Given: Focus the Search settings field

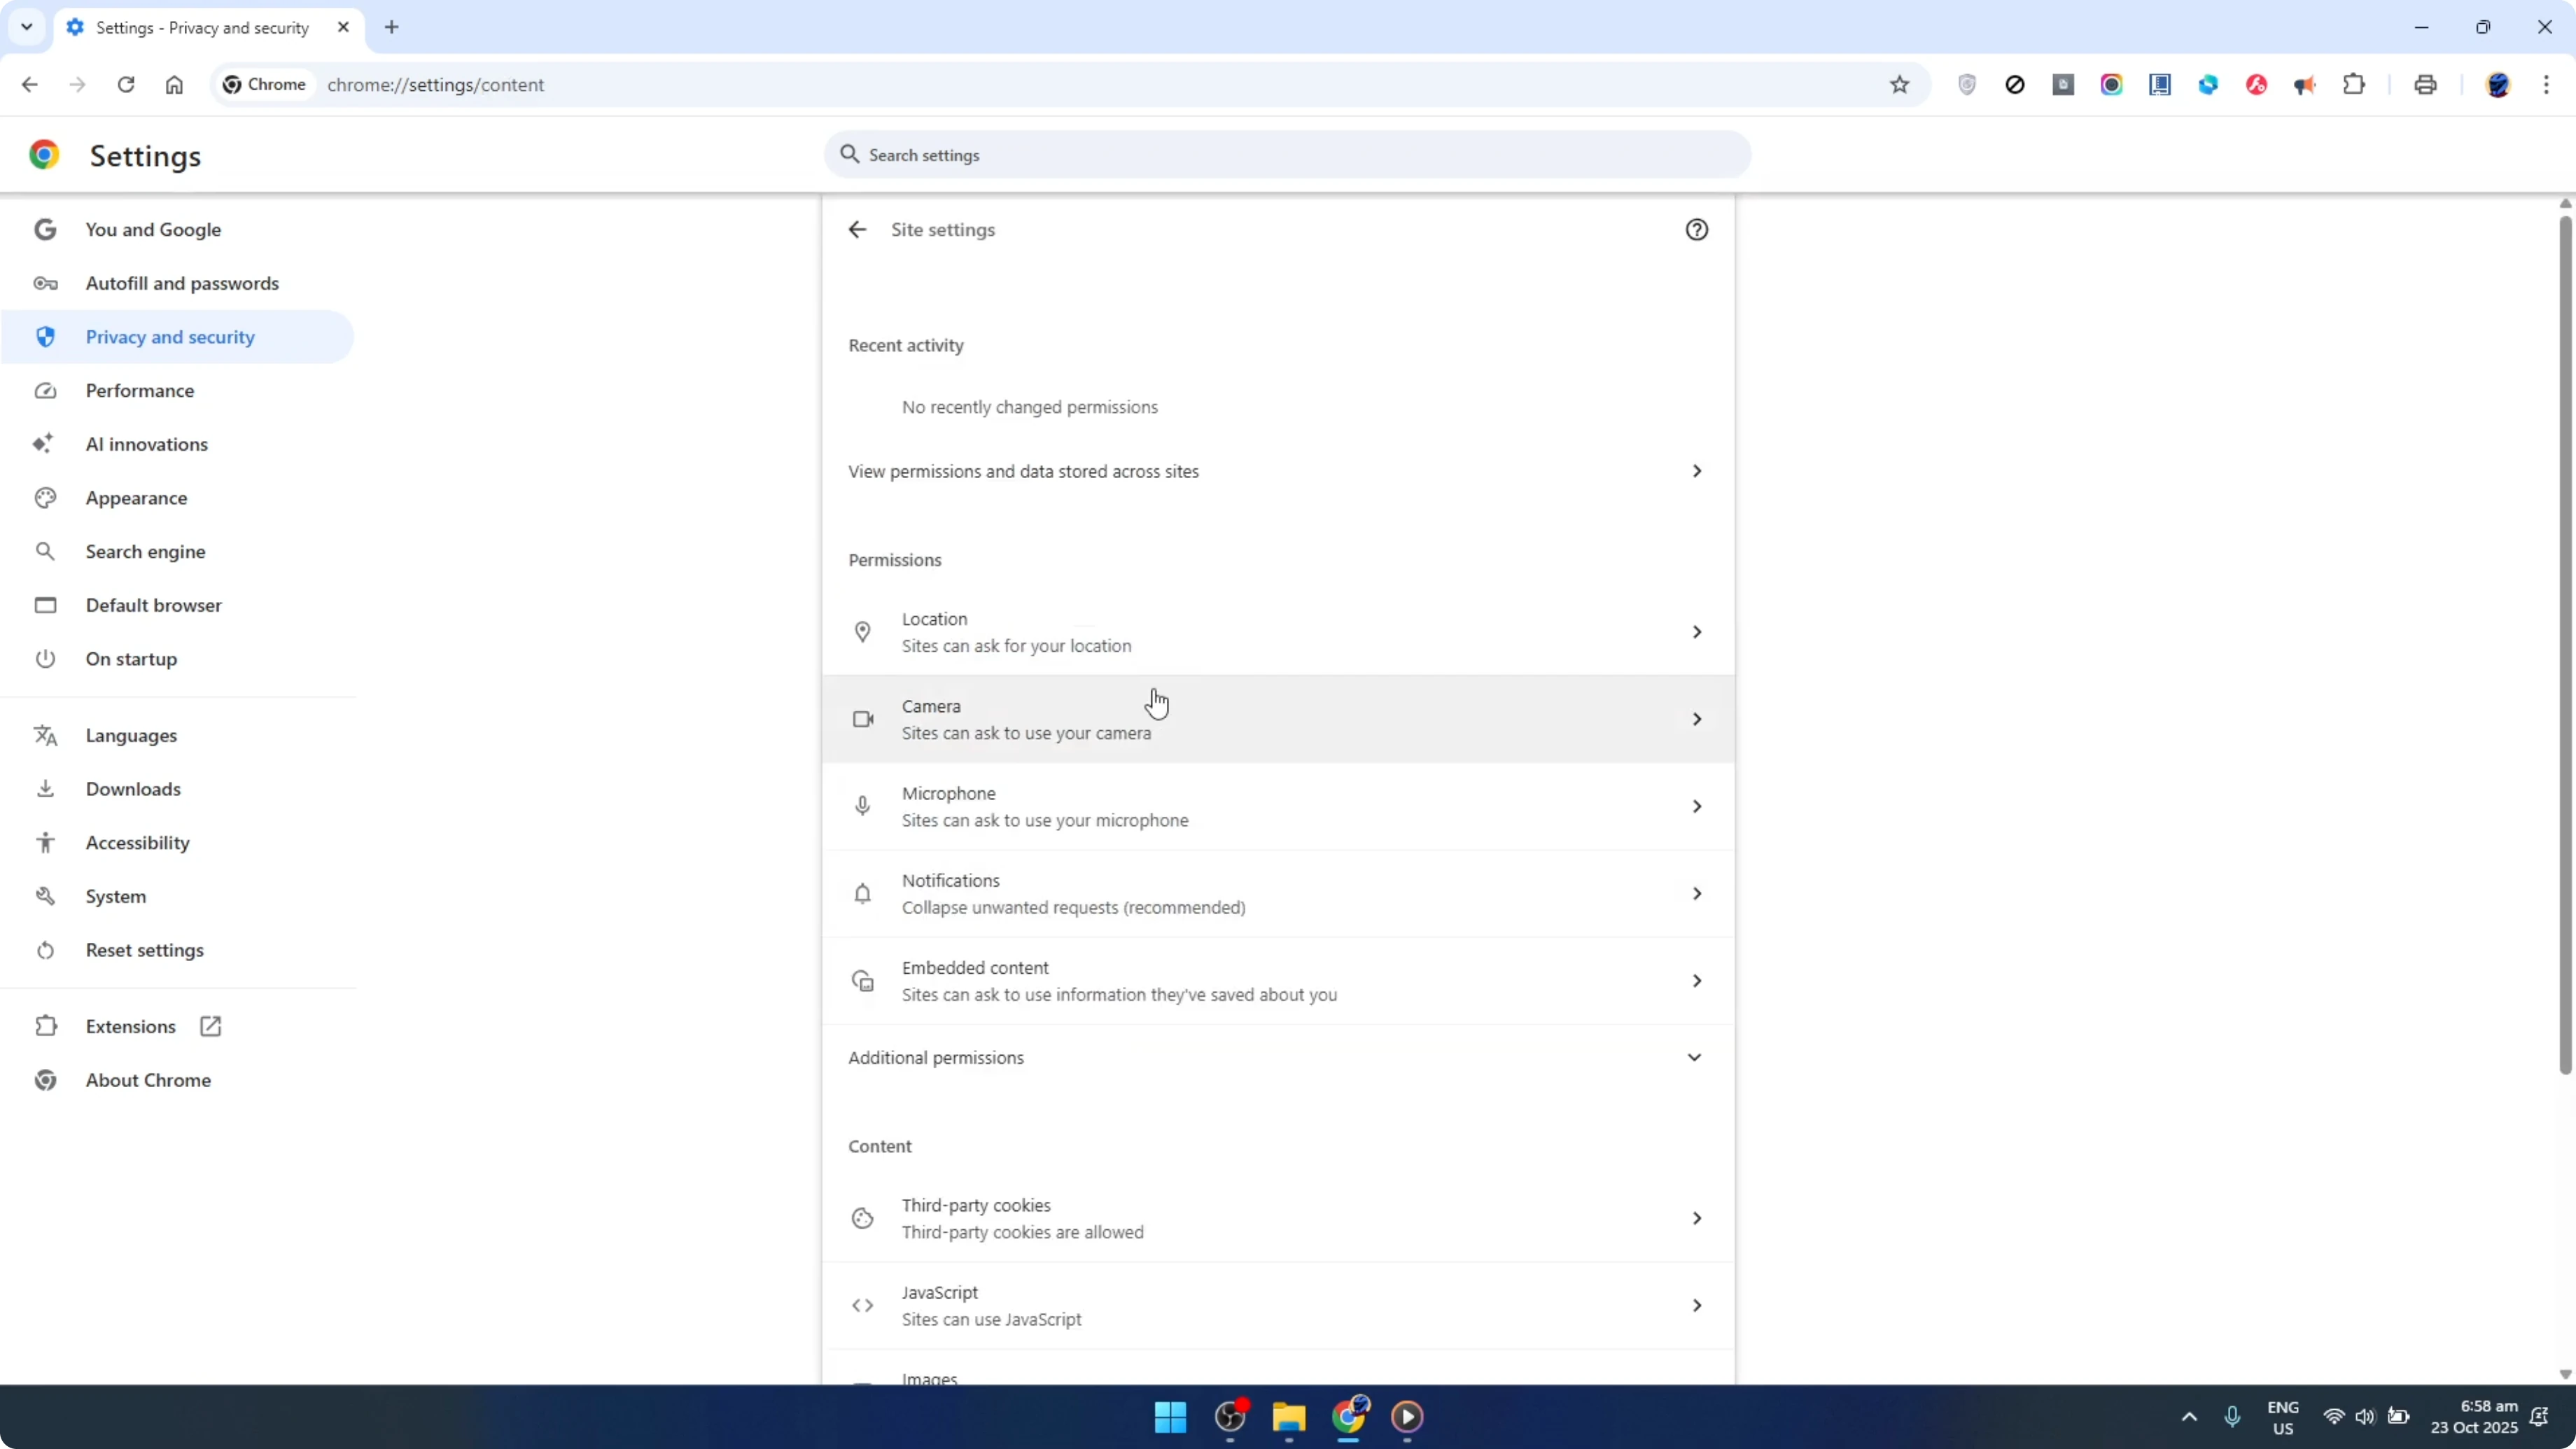Looking at the screenshot, I should click(1287, 155).
